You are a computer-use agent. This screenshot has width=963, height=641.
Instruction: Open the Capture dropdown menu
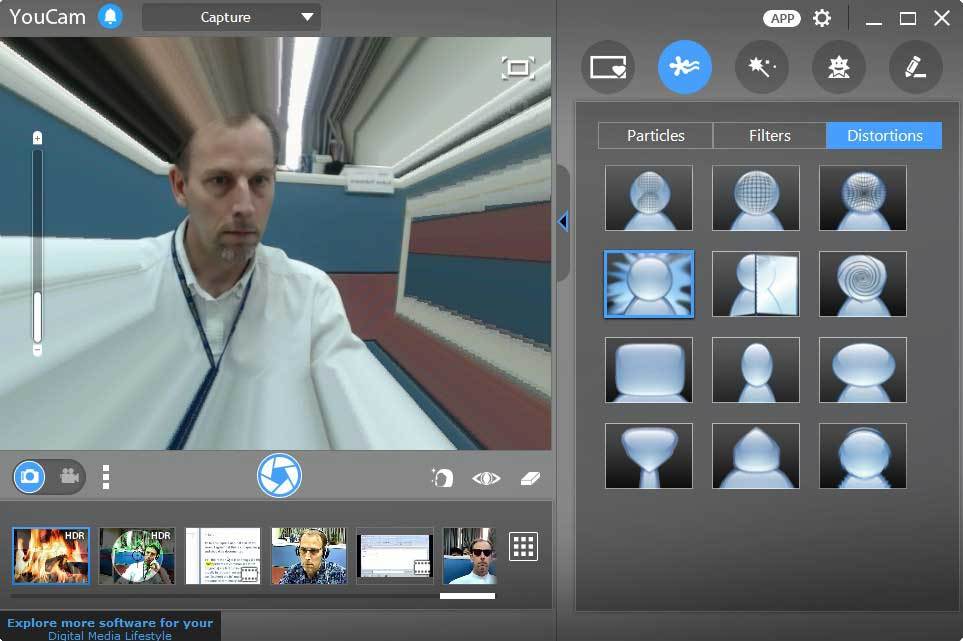coord(230,17)
